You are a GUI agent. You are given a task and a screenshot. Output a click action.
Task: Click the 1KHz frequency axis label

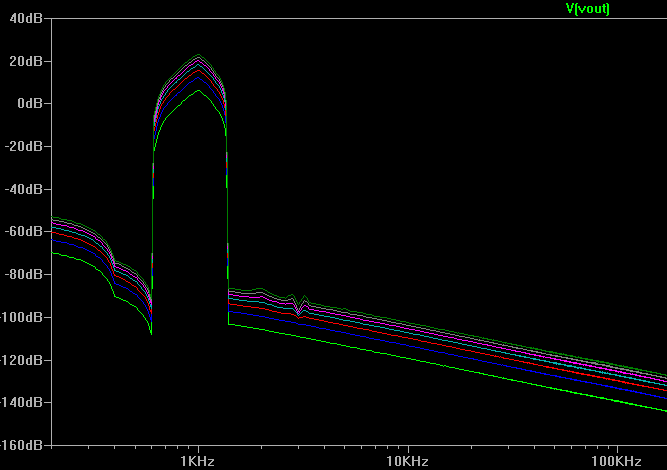click(197, 461)
